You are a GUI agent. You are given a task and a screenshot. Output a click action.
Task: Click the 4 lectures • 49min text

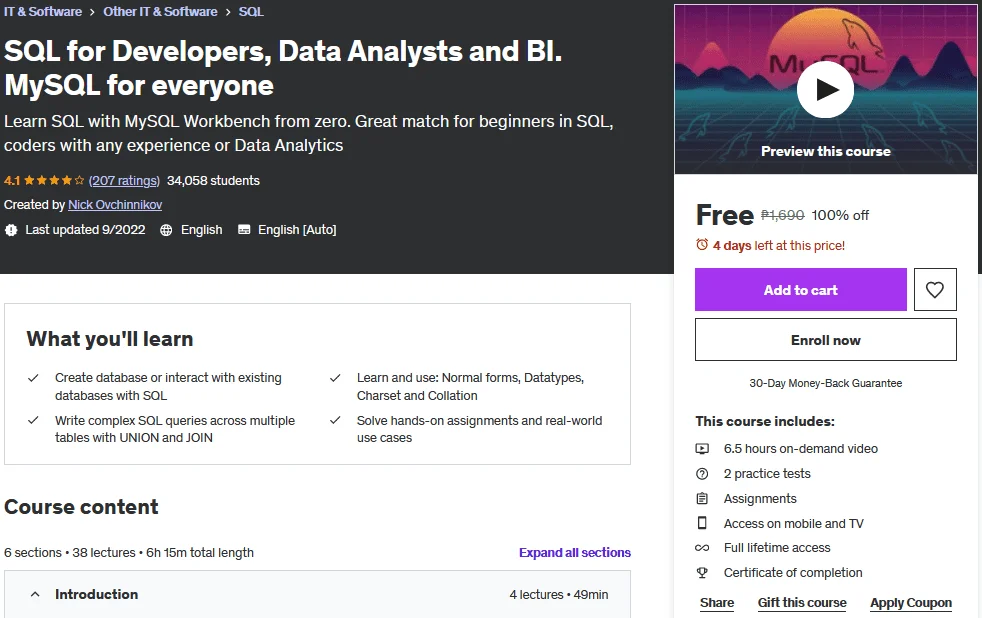[559, 594]
